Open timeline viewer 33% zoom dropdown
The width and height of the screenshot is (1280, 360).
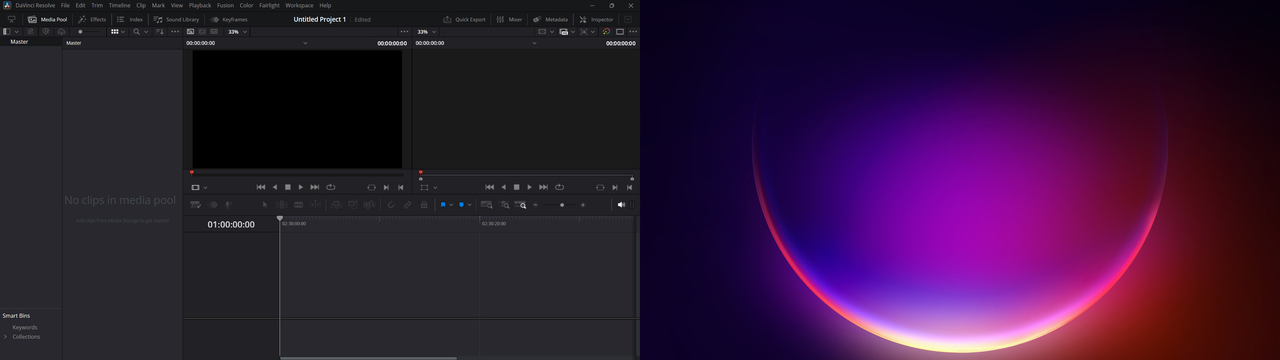tap(427, 32)
